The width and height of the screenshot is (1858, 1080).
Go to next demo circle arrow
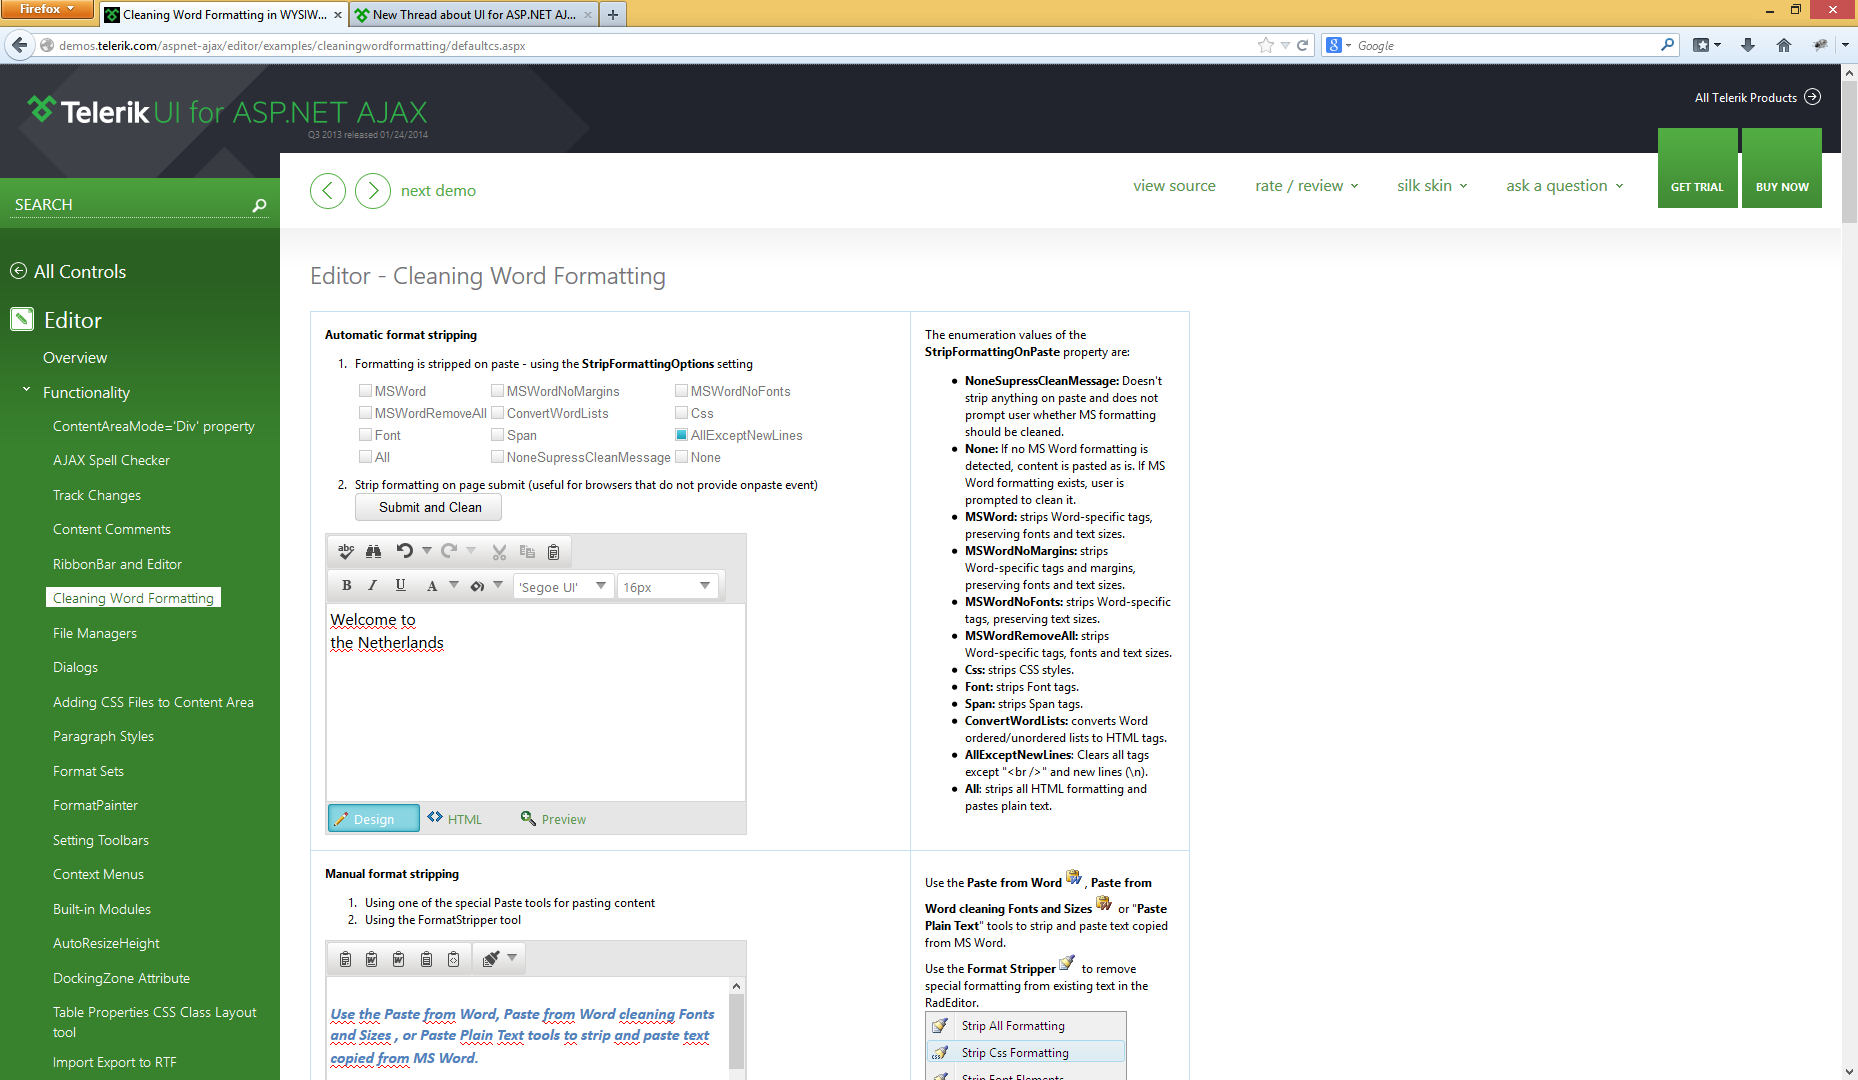[x=373, y=190]
